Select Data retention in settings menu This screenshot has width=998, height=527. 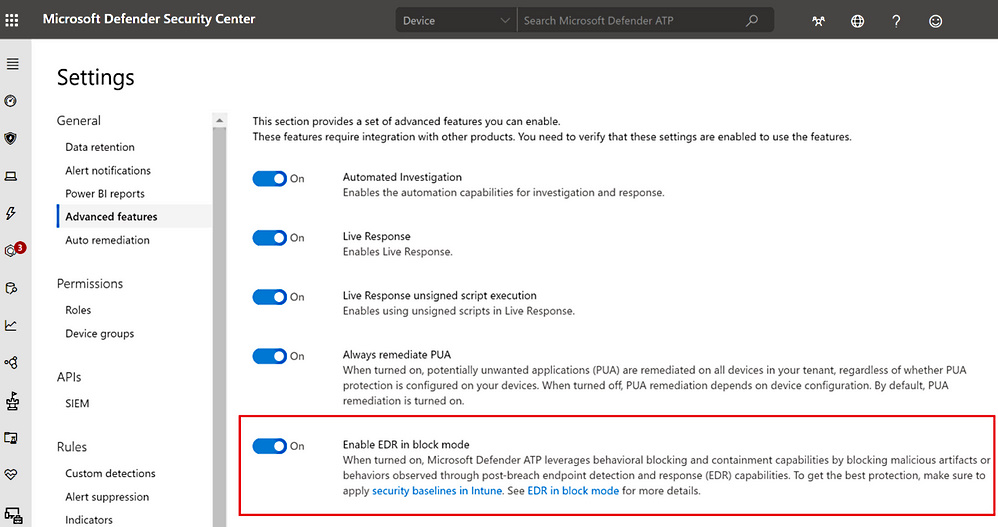pyautogui.click(x=100, y=147)
